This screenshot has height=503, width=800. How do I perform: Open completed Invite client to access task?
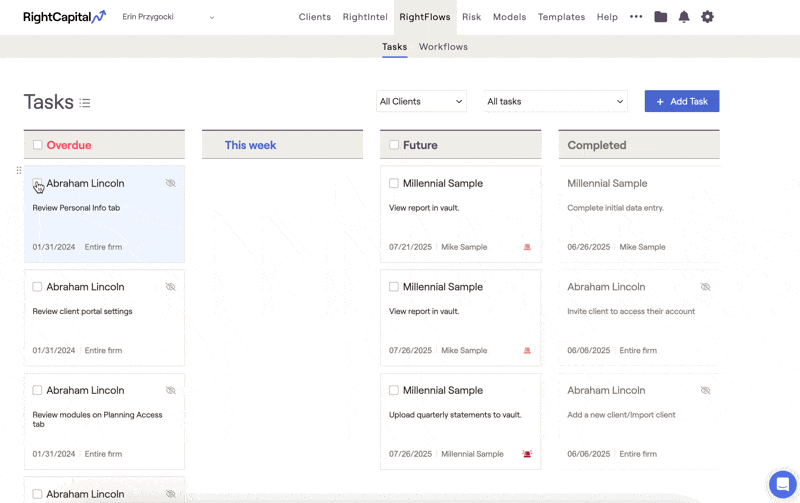[639, 317]
